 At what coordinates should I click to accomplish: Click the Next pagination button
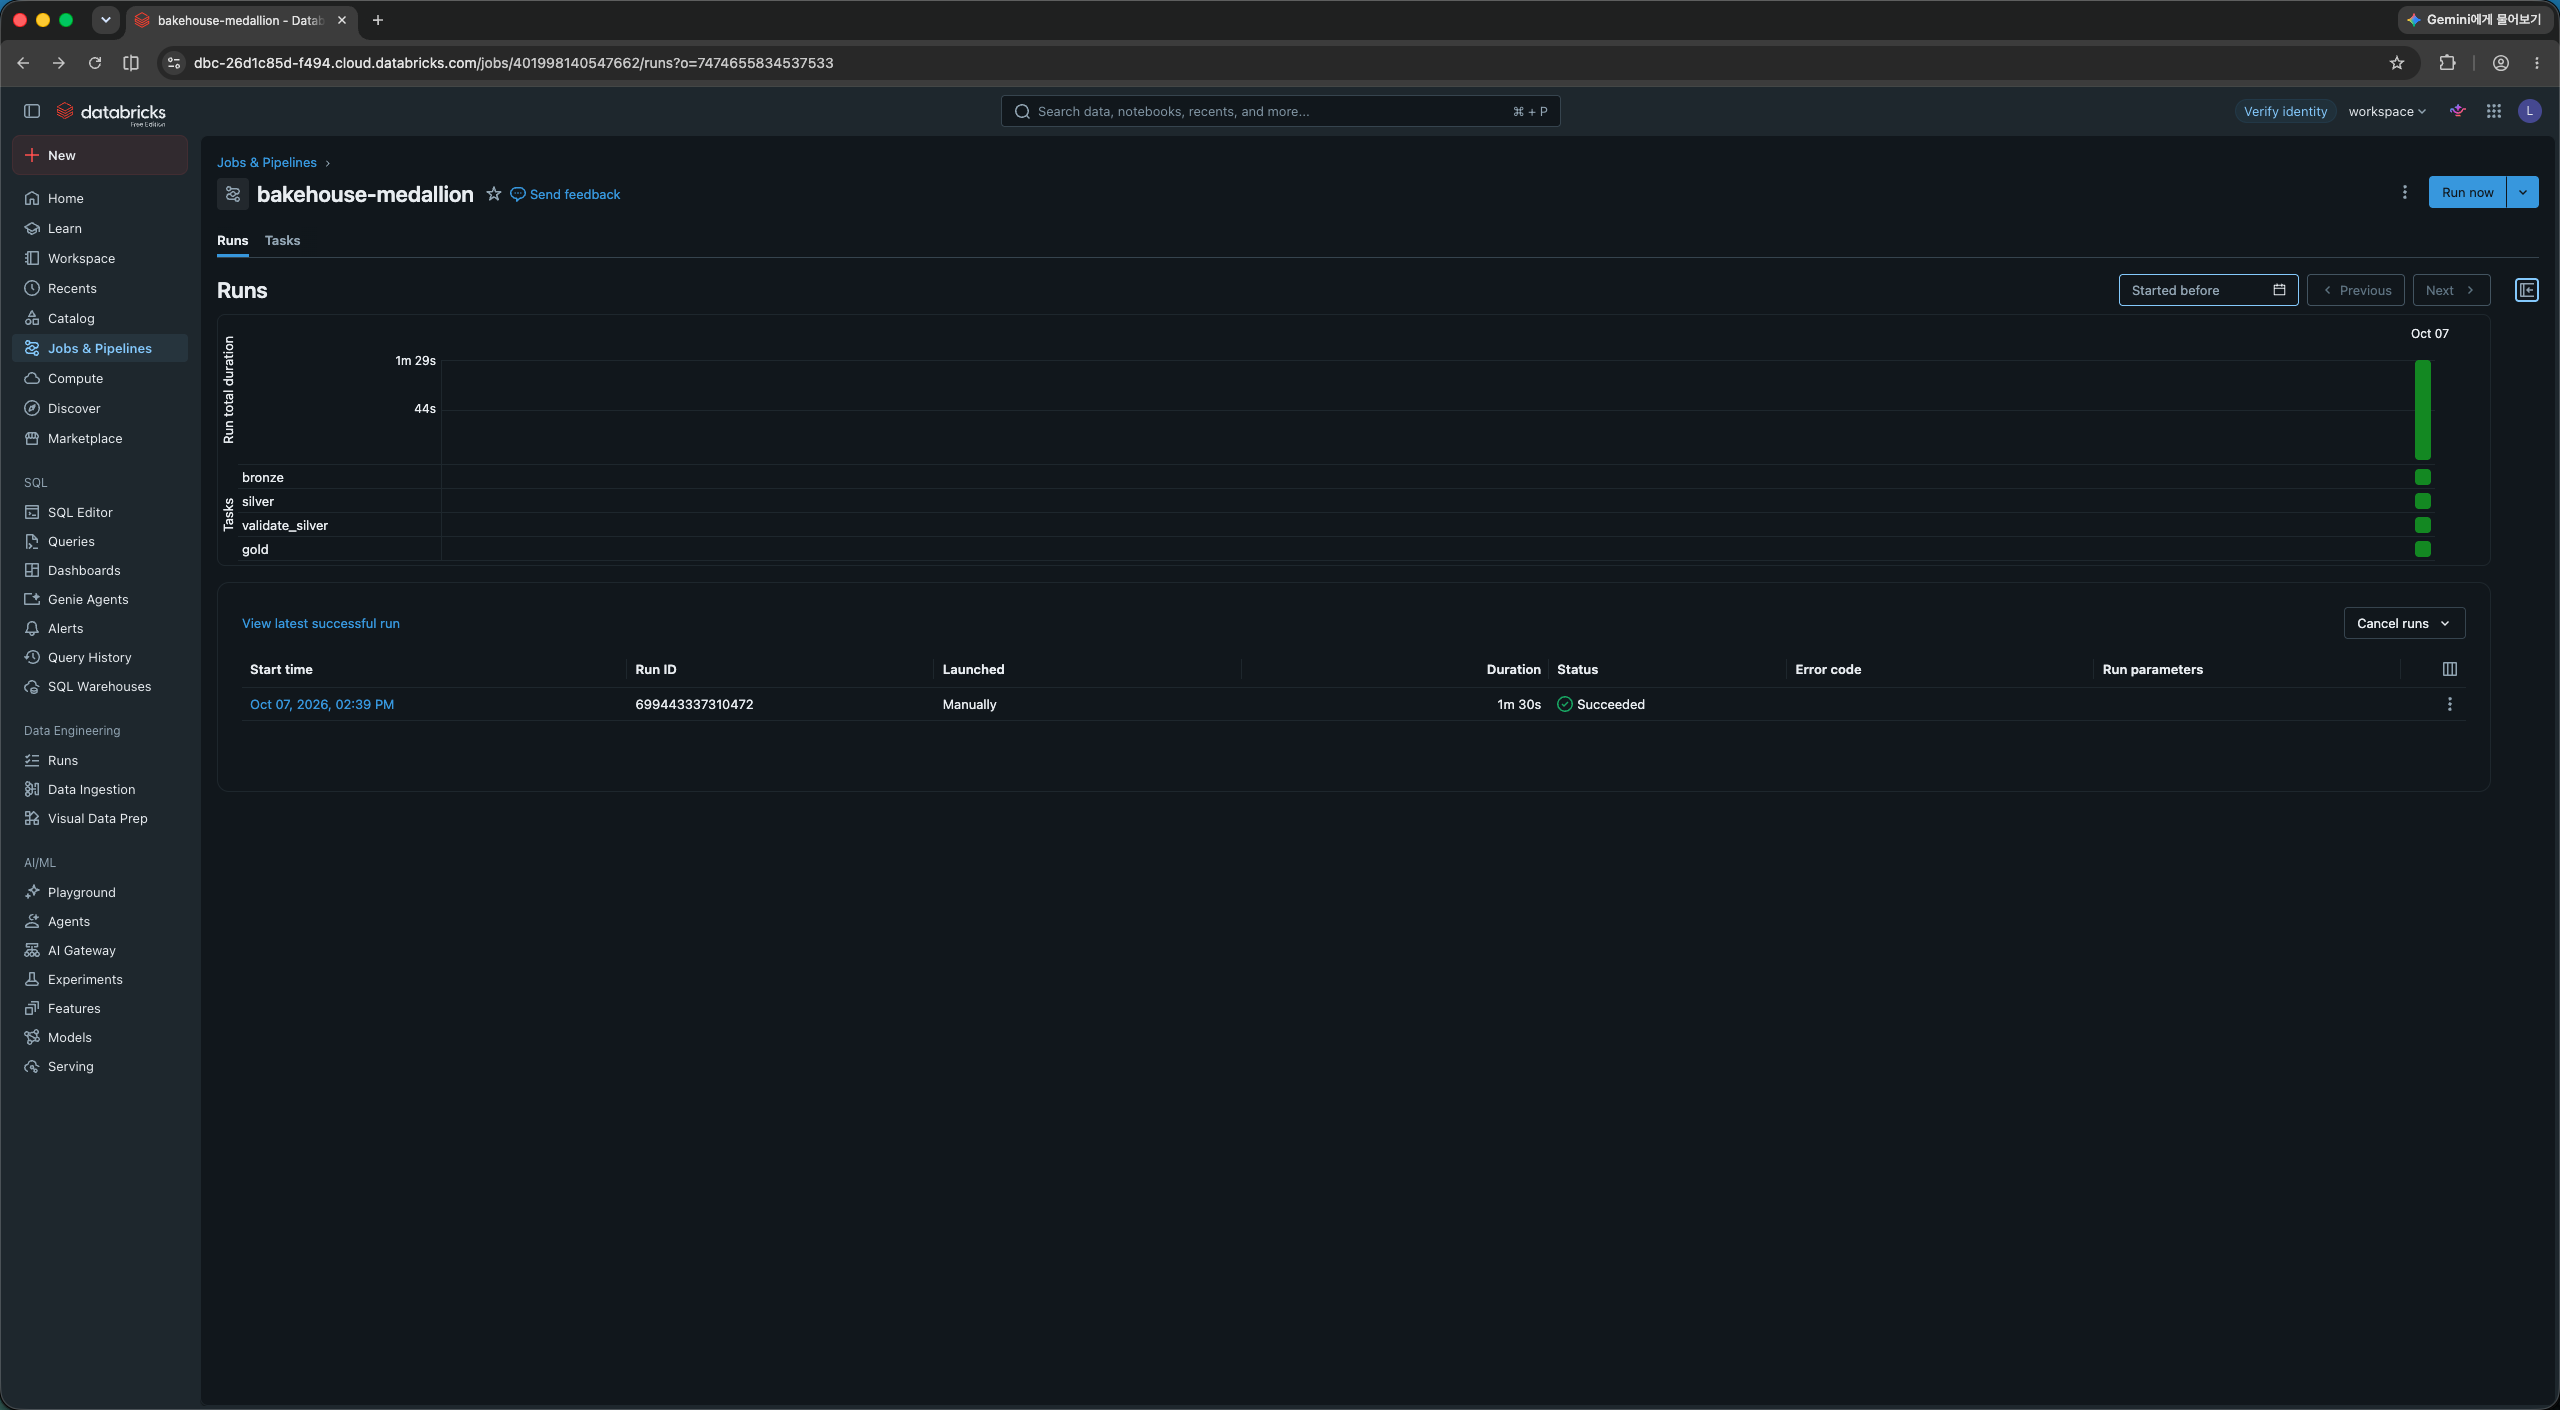coord(2451,290)
